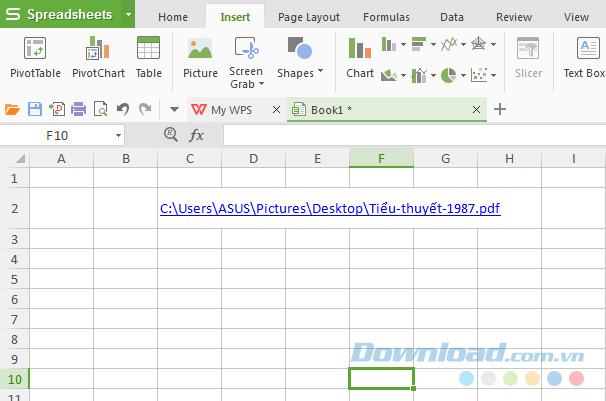Insert a stock chart
Viewport: 606px width, 401px height.
pos(419,75)
